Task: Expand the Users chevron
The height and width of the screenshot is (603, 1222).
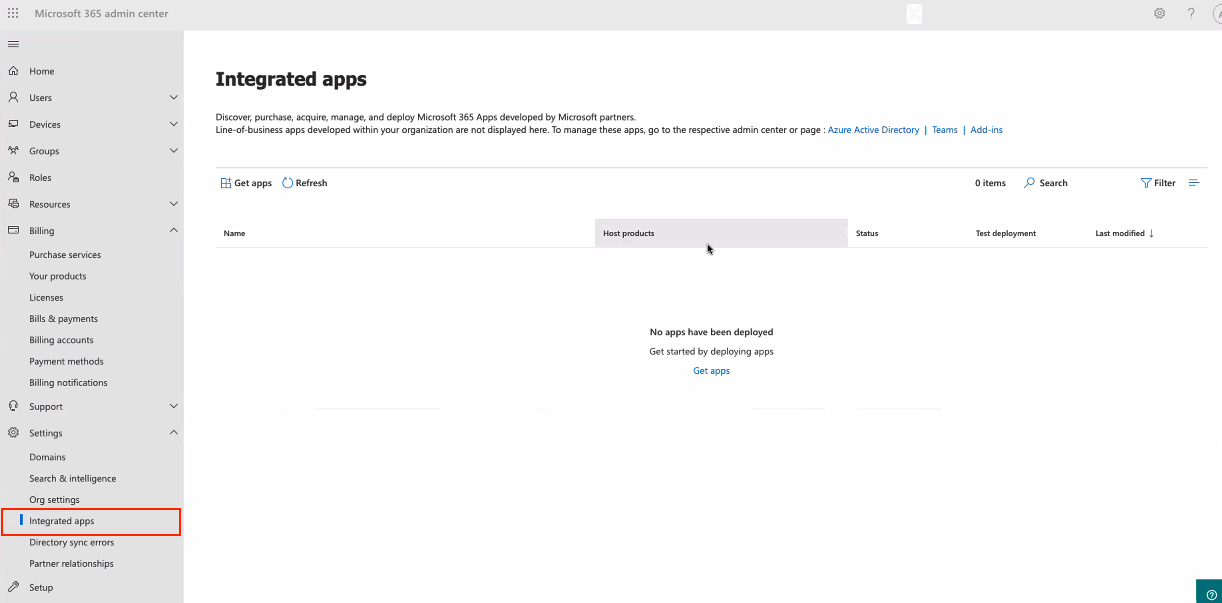Action: pyautogui.click(x=174, y=98)
